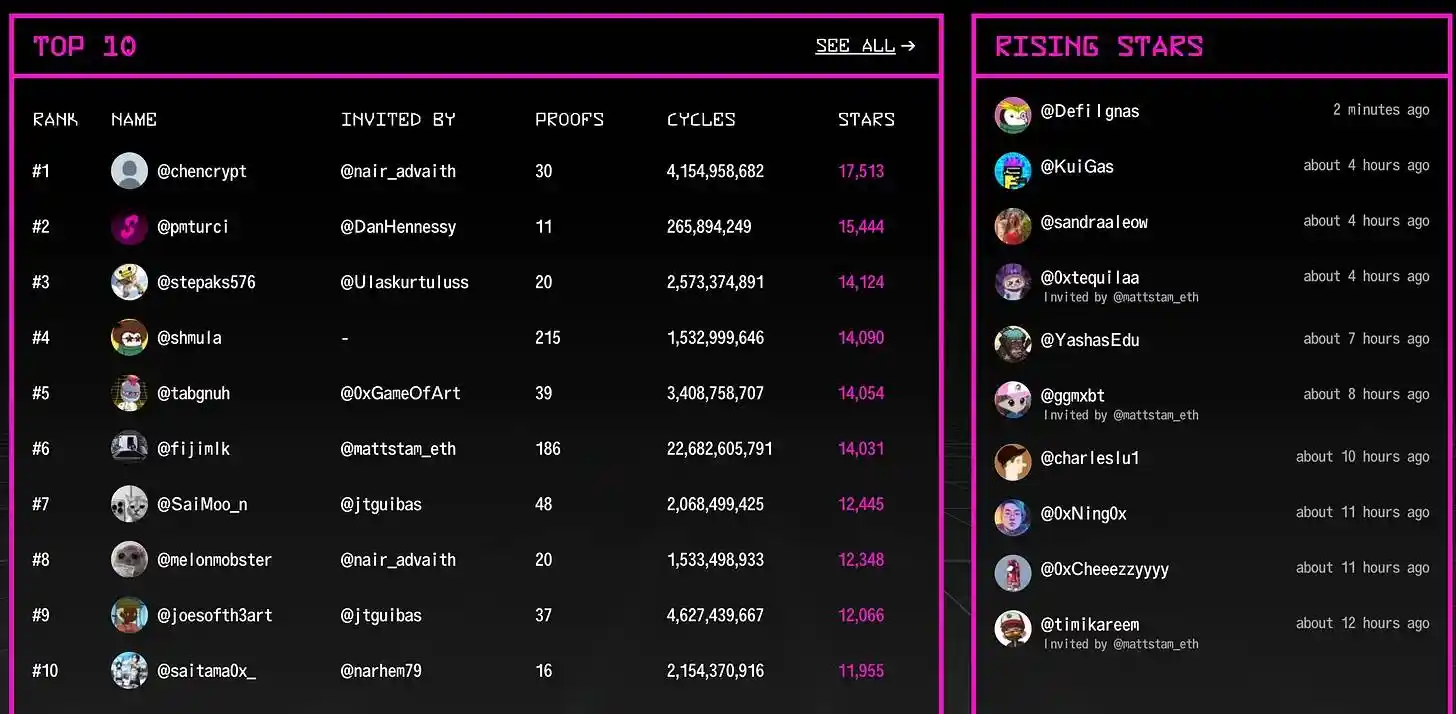
Task: Click the SEE ALL arrow link
Action: 865,46
